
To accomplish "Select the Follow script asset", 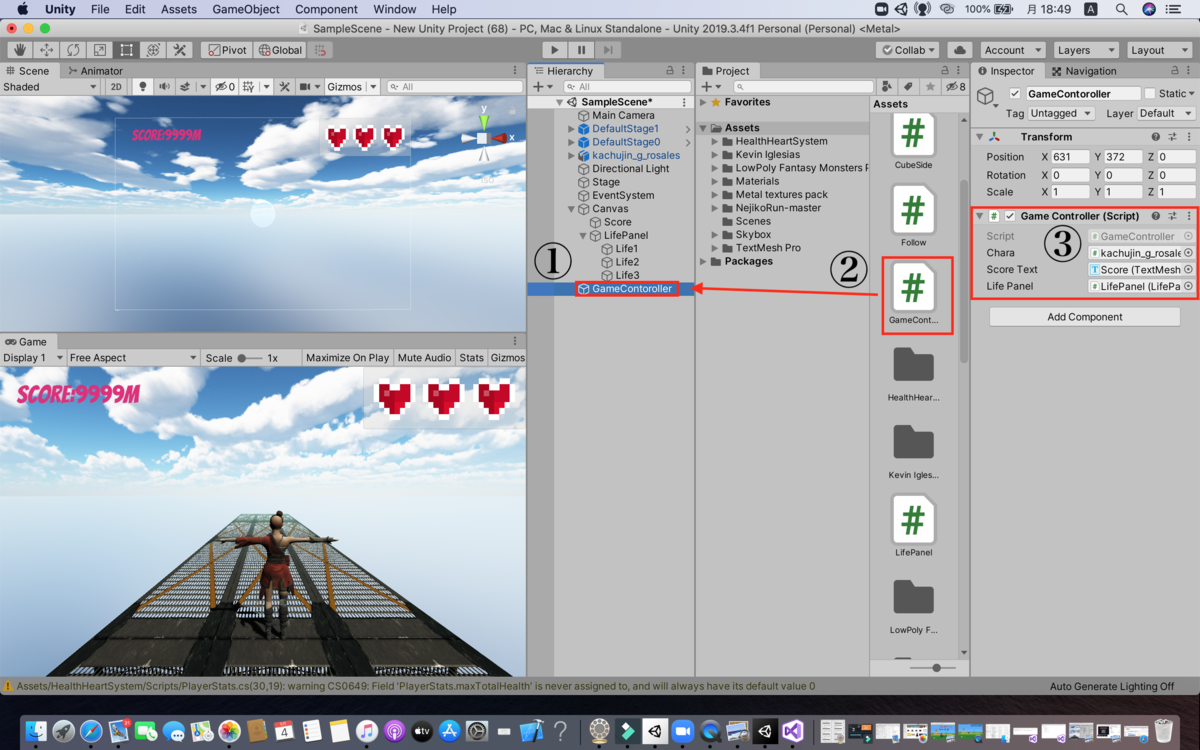I will pos(913,215).
